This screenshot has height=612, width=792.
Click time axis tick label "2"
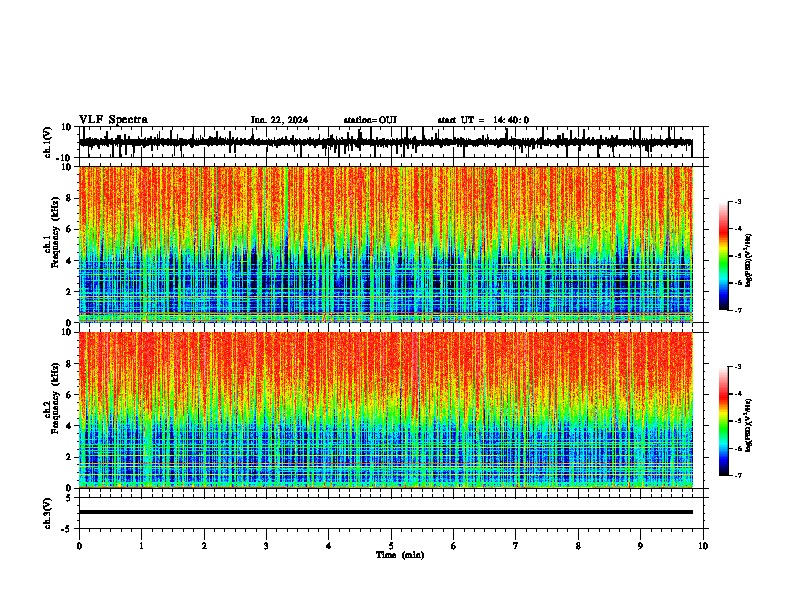click(204, 546)
